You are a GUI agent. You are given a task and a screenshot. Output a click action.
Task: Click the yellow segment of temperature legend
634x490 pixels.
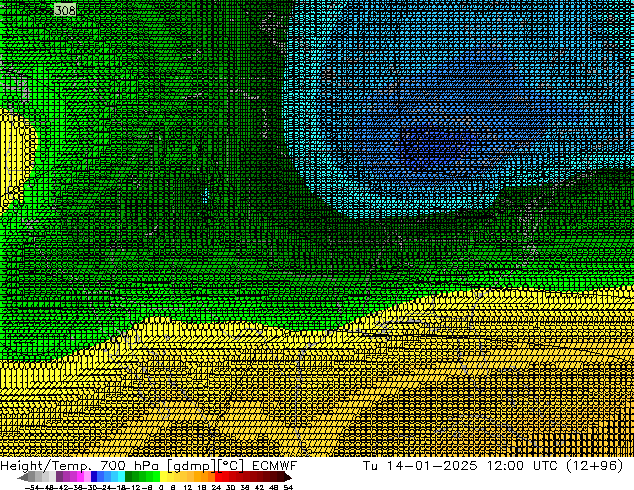[163, 476]
